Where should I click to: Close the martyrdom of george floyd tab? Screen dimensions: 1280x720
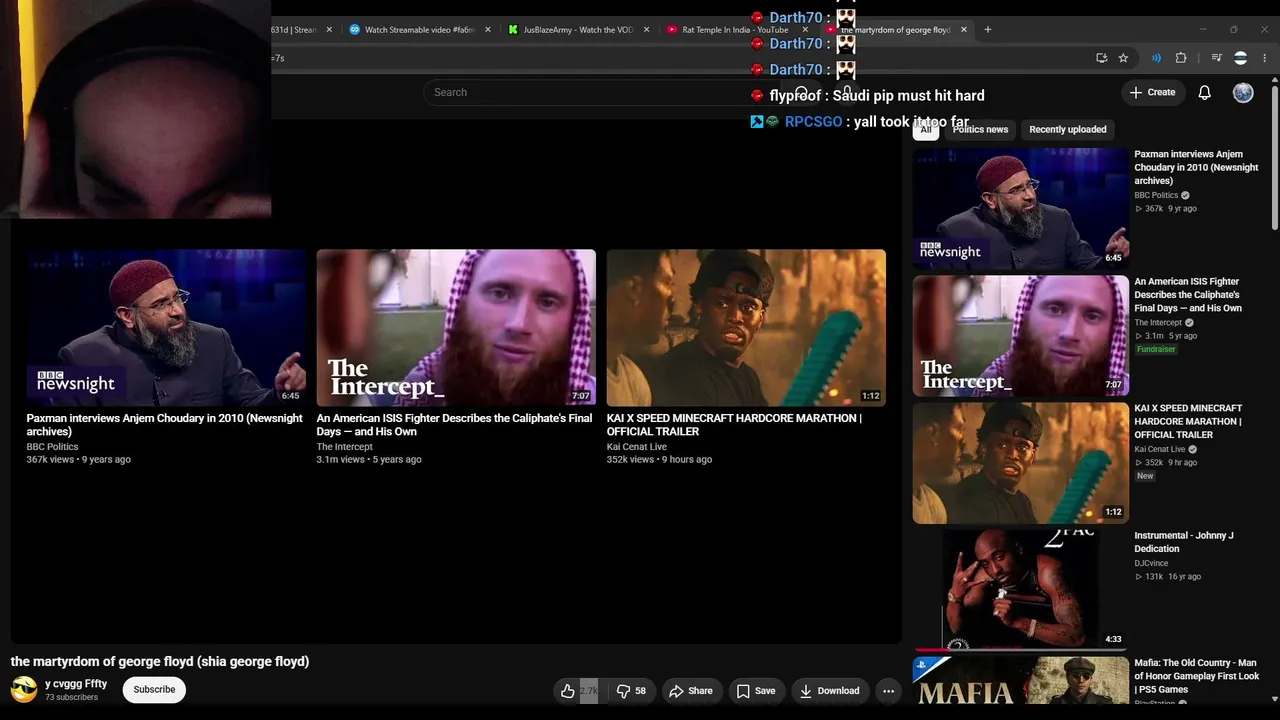(x=964, y=30)
